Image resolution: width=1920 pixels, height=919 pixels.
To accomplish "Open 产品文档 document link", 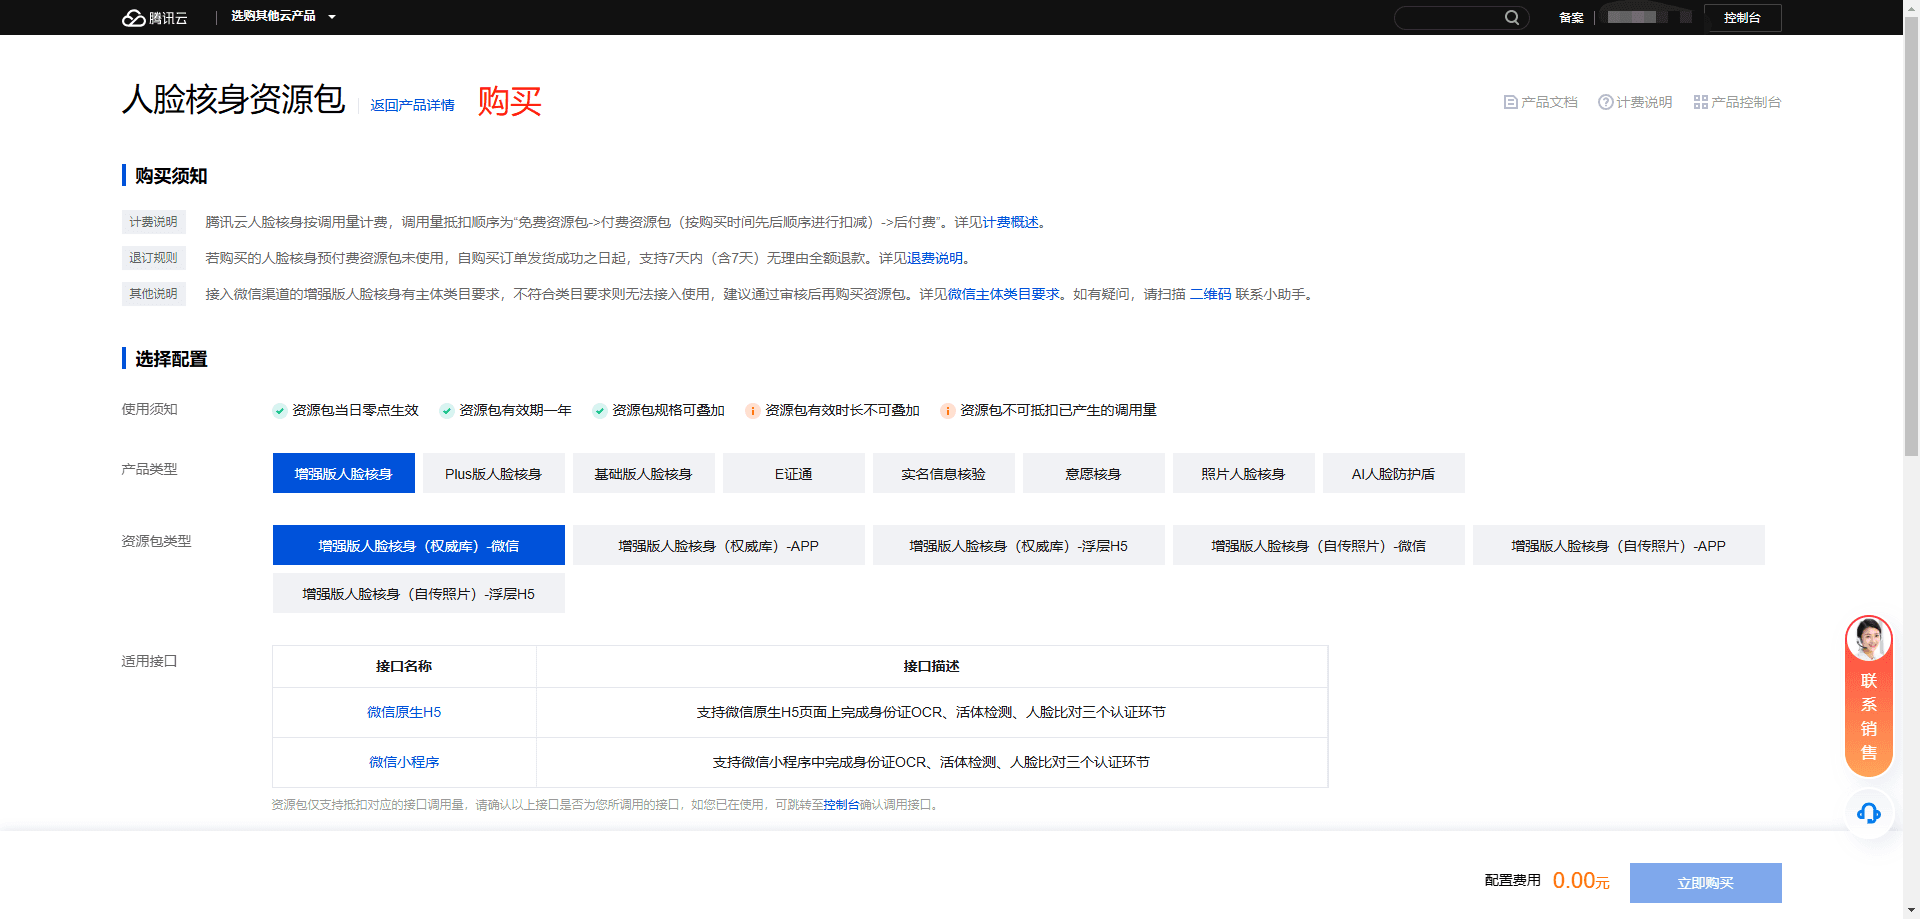I will tap(1540, 102).
